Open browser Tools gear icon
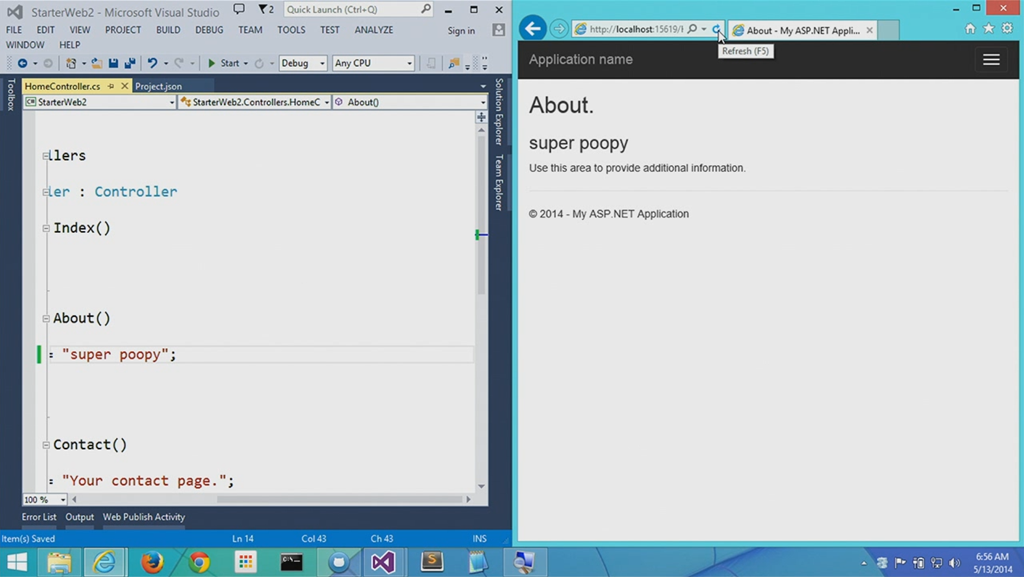The width and height of the screenshot is (1024, 577). 1007,28
